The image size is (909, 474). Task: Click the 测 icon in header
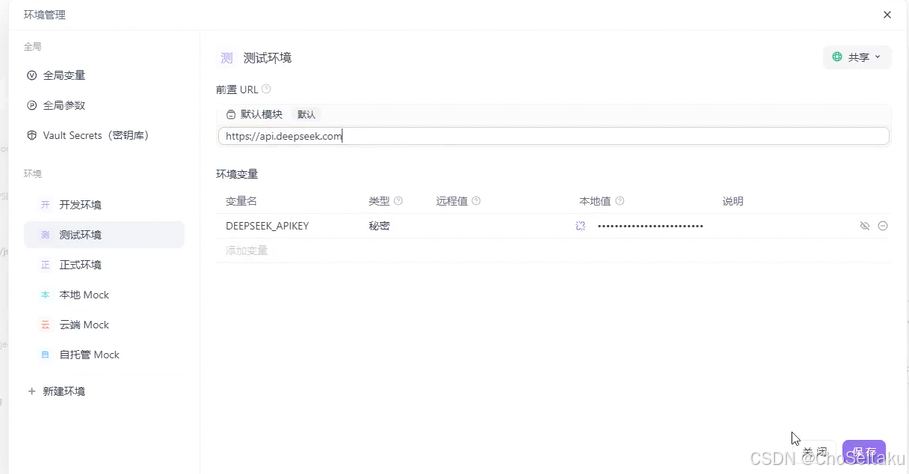click(227, 58)
